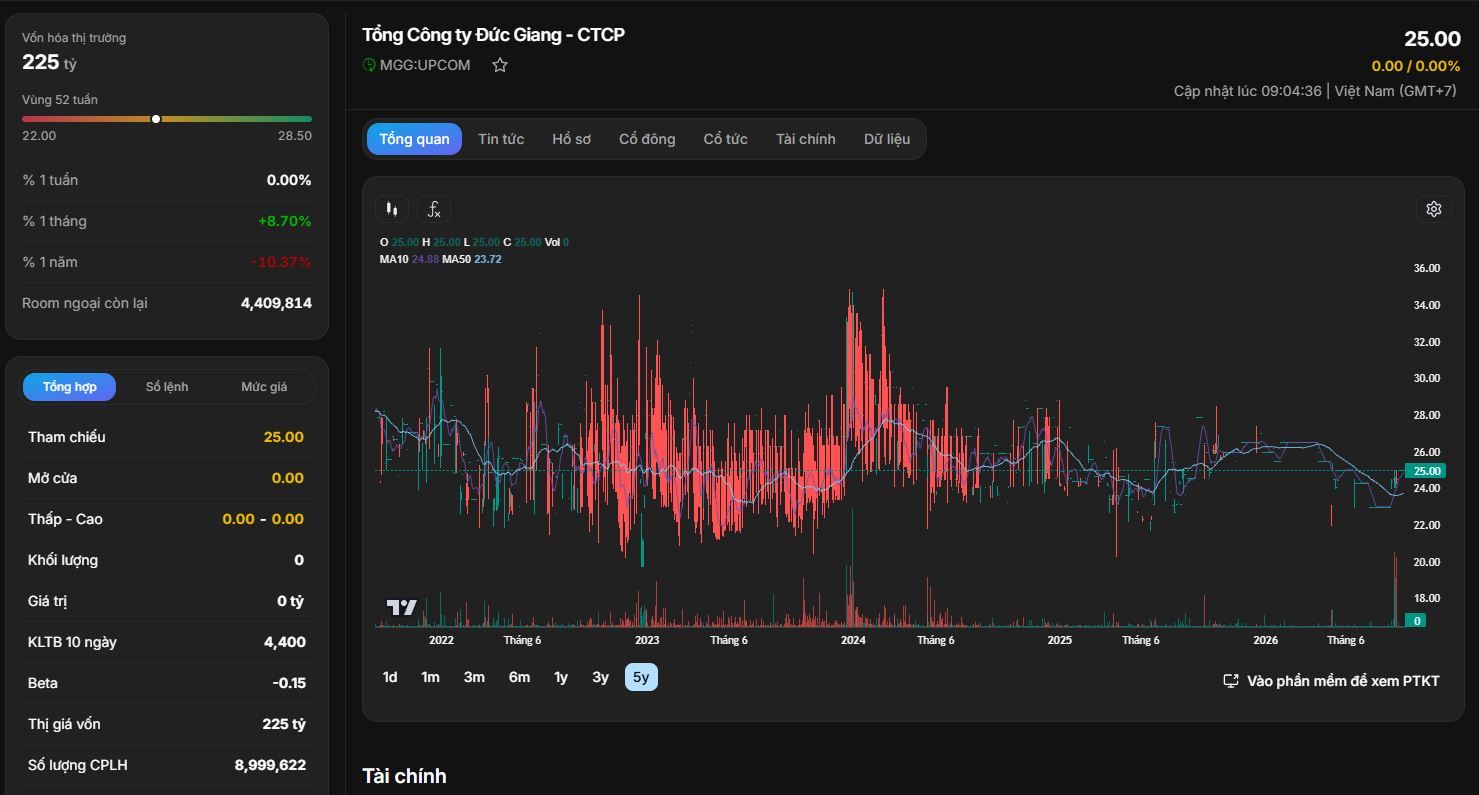Set chart range to 6m
This screenshot has width=1479, height=795.
(519, 677)
